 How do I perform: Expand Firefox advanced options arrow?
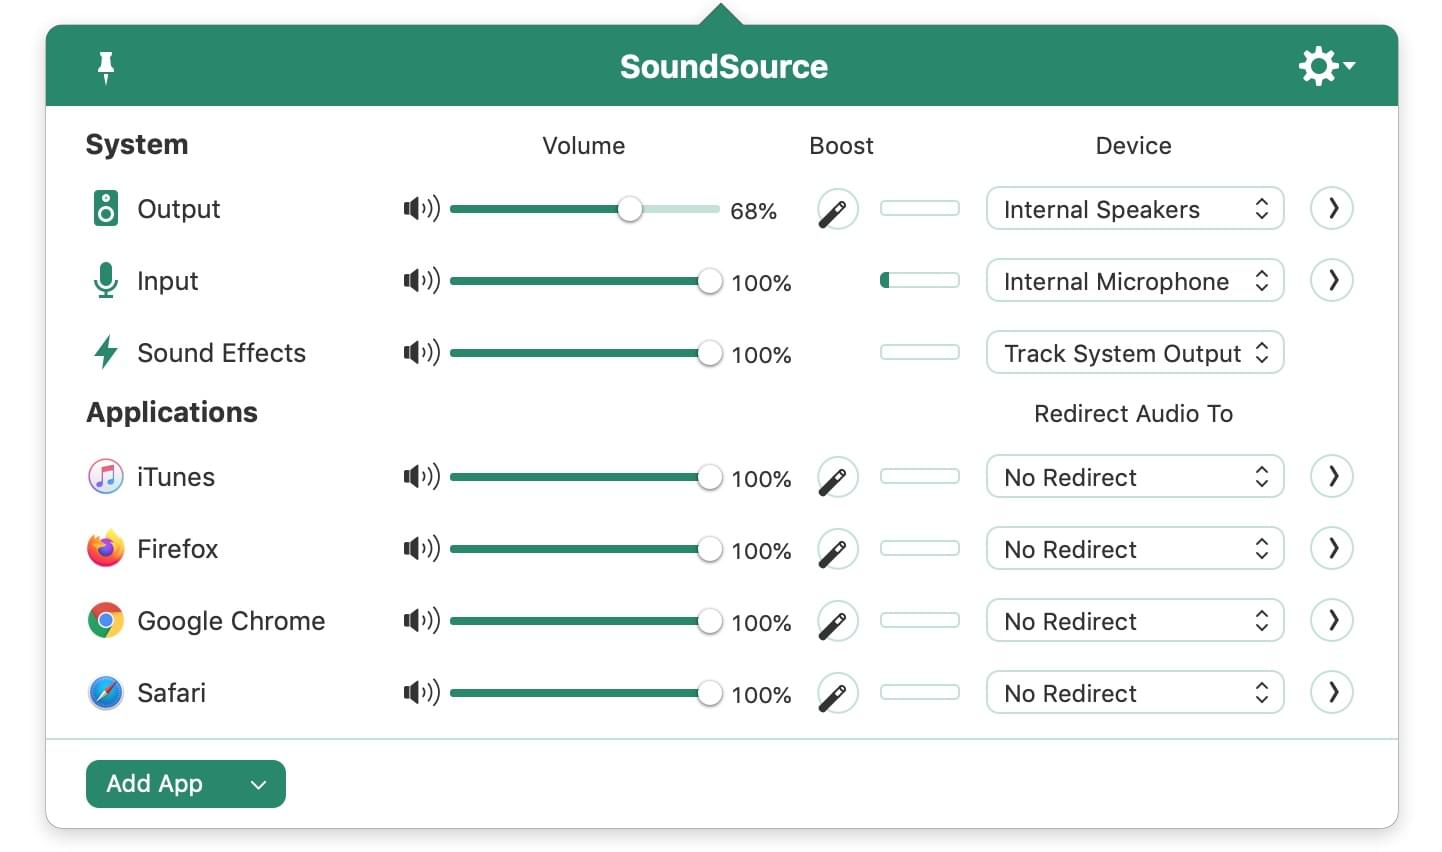pos(1332,548)
